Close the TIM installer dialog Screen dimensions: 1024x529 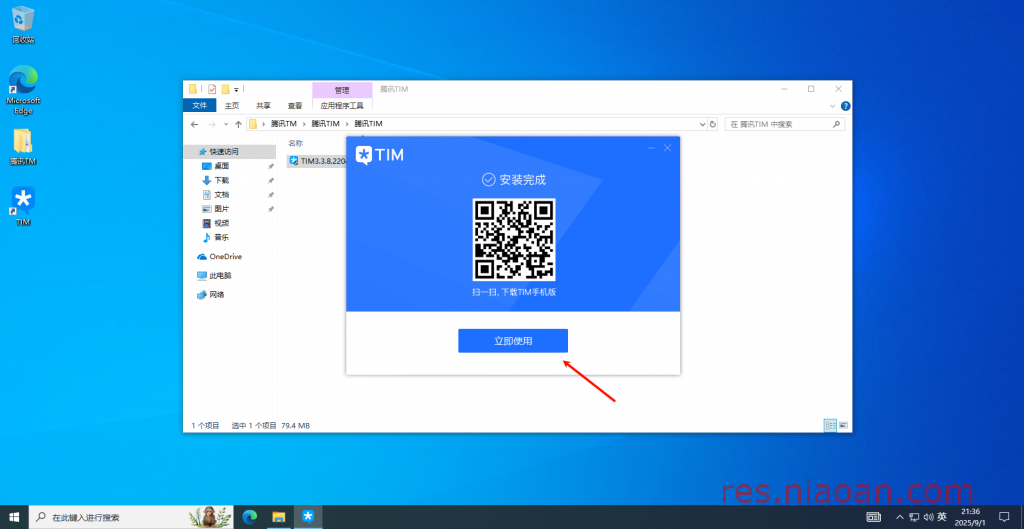pyautogui.click(x=667, y=148)
